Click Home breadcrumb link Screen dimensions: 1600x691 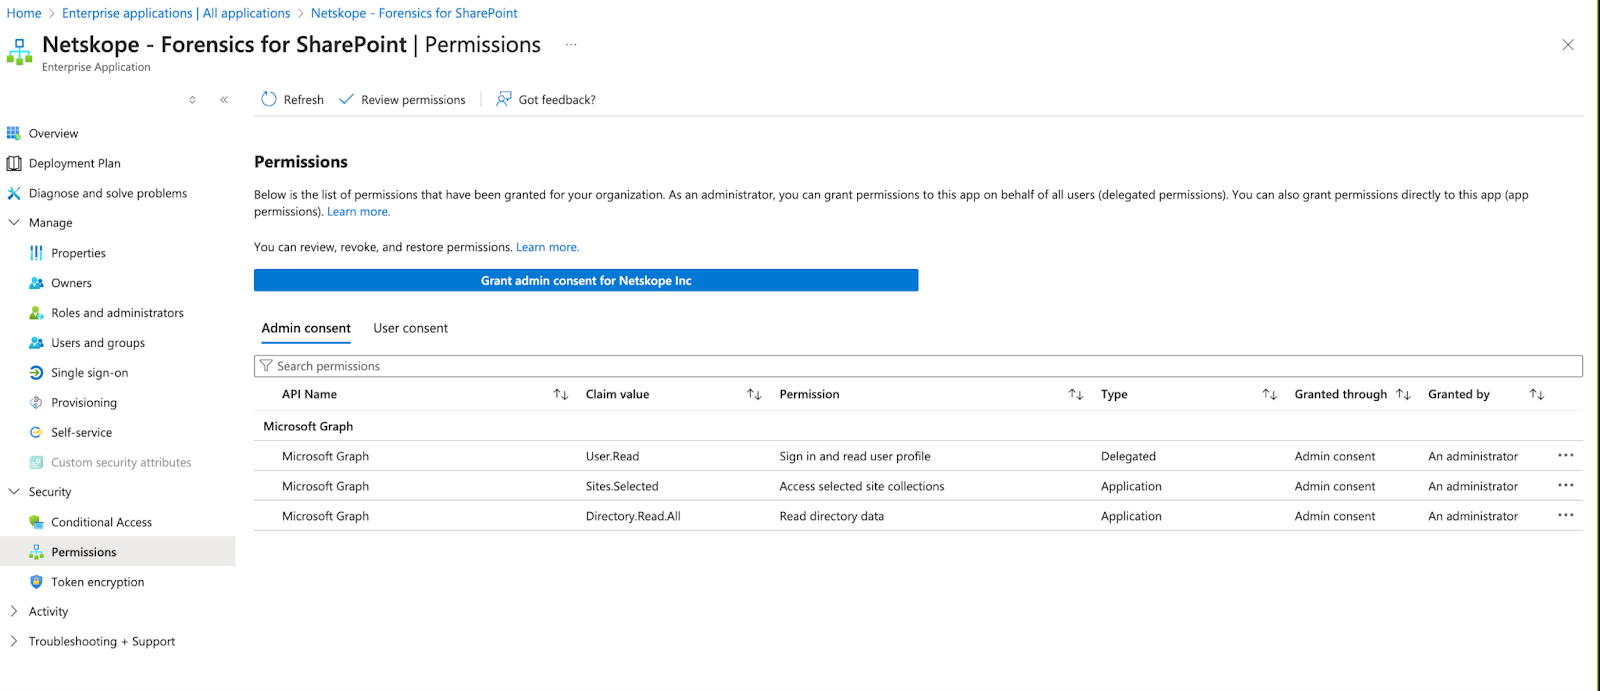(x=24, y=13)
